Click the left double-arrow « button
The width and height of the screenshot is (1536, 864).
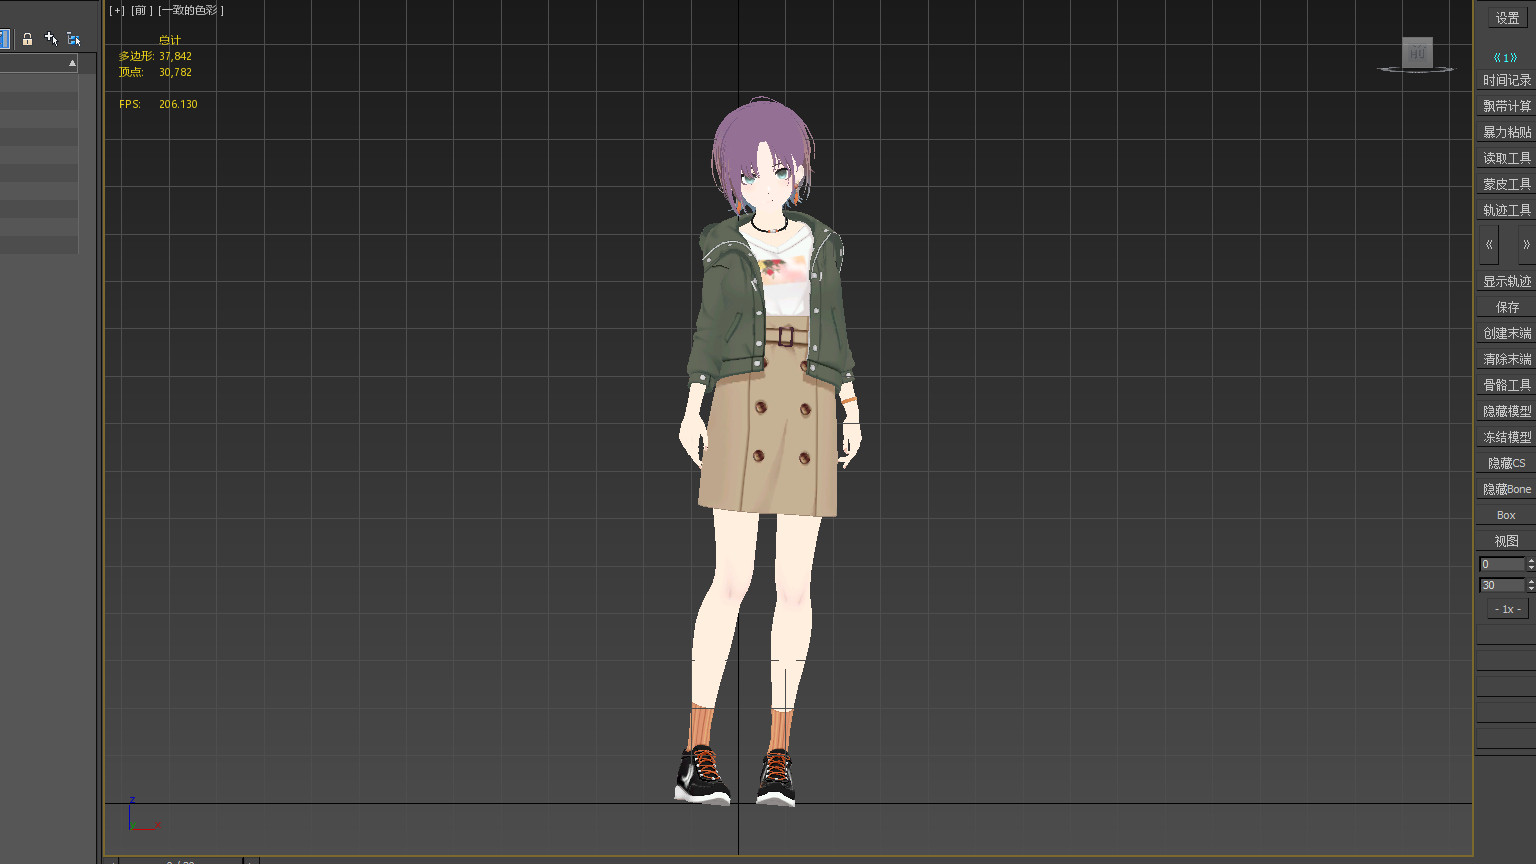click(1489, 244)
